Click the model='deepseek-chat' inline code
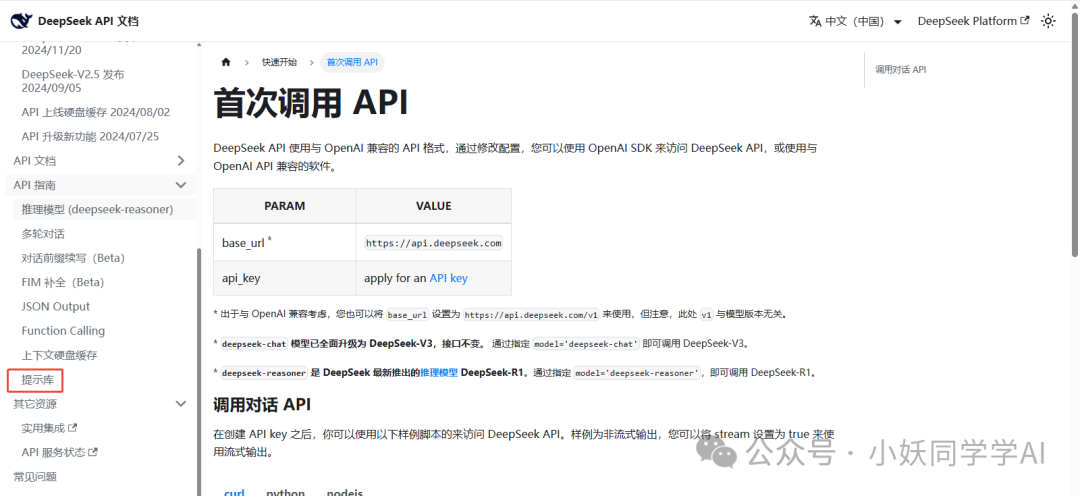 pyautogui.click(x=587, y=343)
